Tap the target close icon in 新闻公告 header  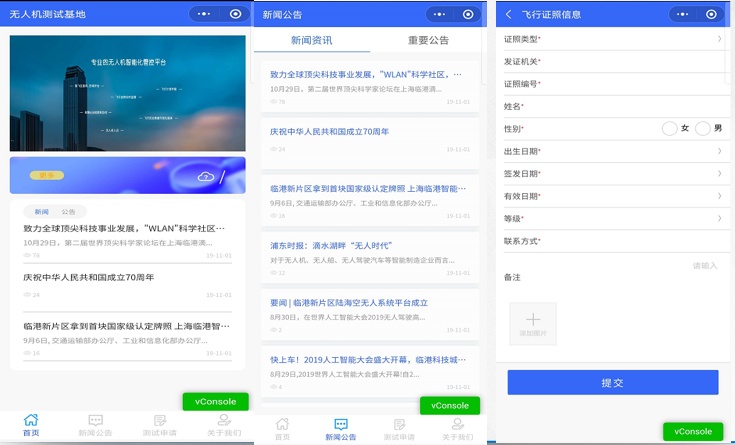pos(468,15)
